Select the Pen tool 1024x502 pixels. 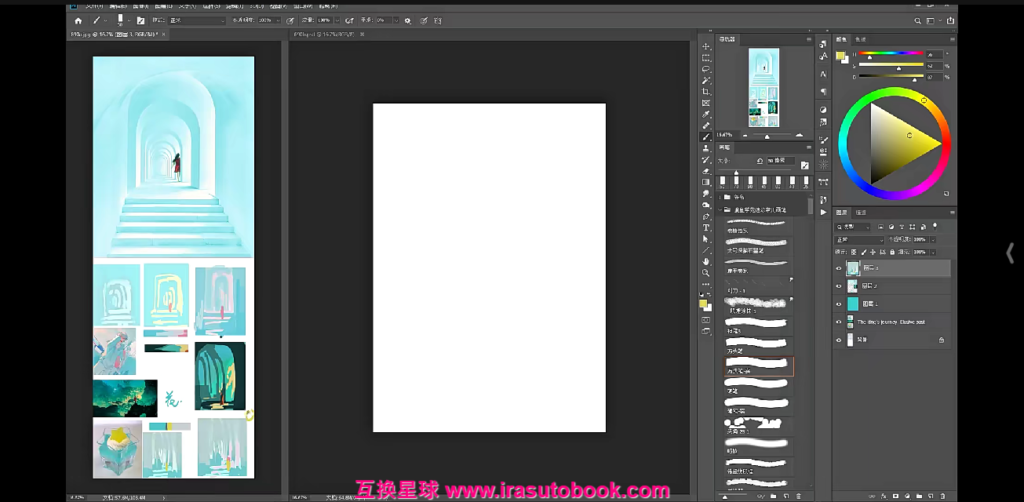coord(706,216)
